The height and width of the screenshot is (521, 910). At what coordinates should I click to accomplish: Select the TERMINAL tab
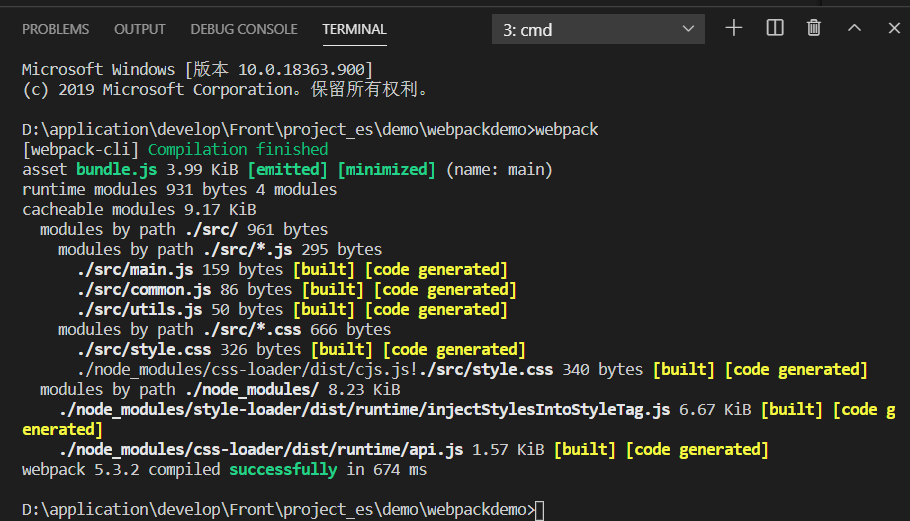click(355, 29)
